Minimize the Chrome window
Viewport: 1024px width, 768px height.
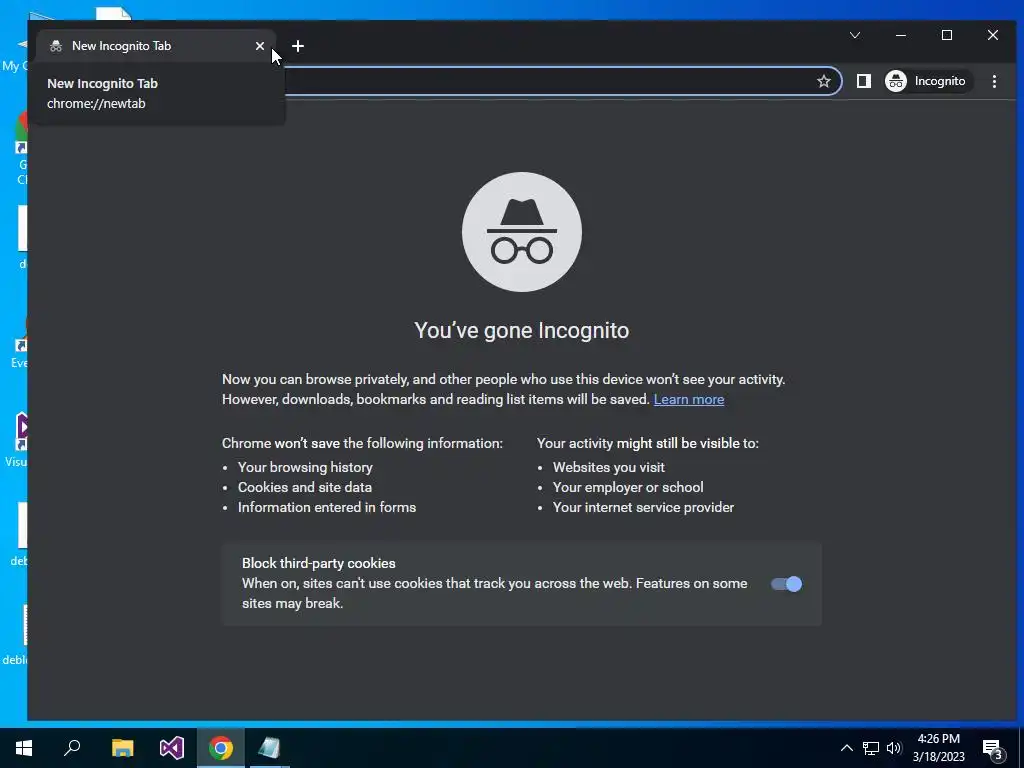[901, 35]
